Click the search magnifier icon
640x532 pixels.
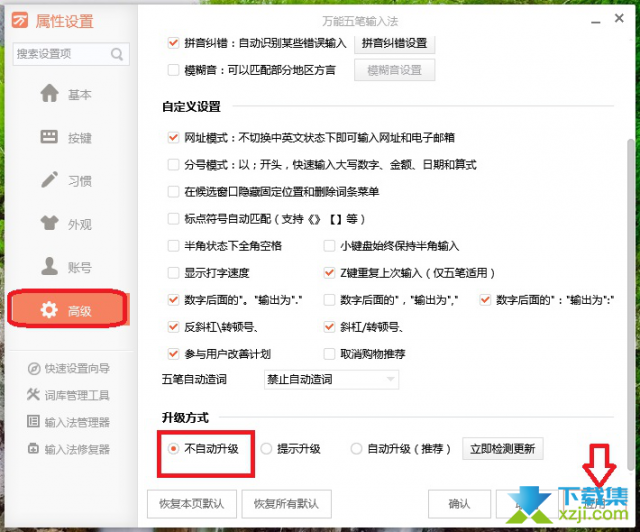point(117,54)
